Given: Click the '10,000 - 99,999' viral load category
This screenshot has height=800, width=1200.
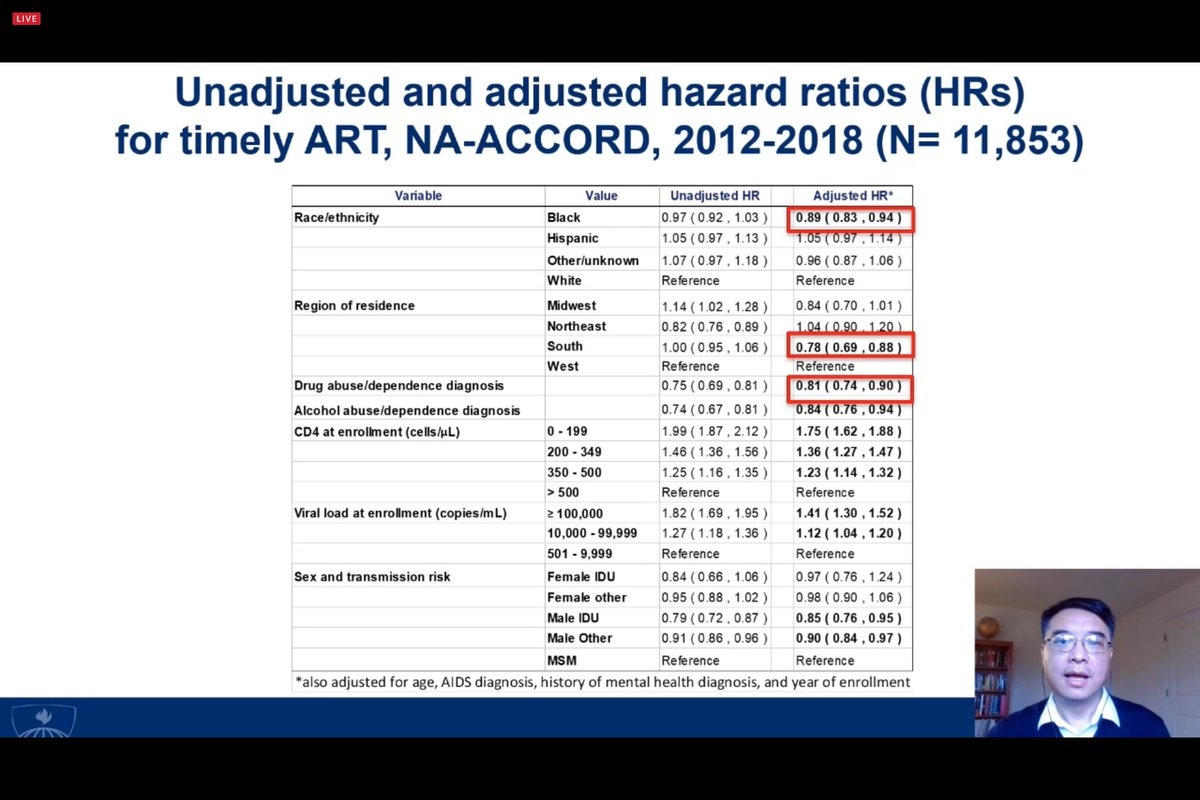Looking at the screenshot, I should [592, 533].
